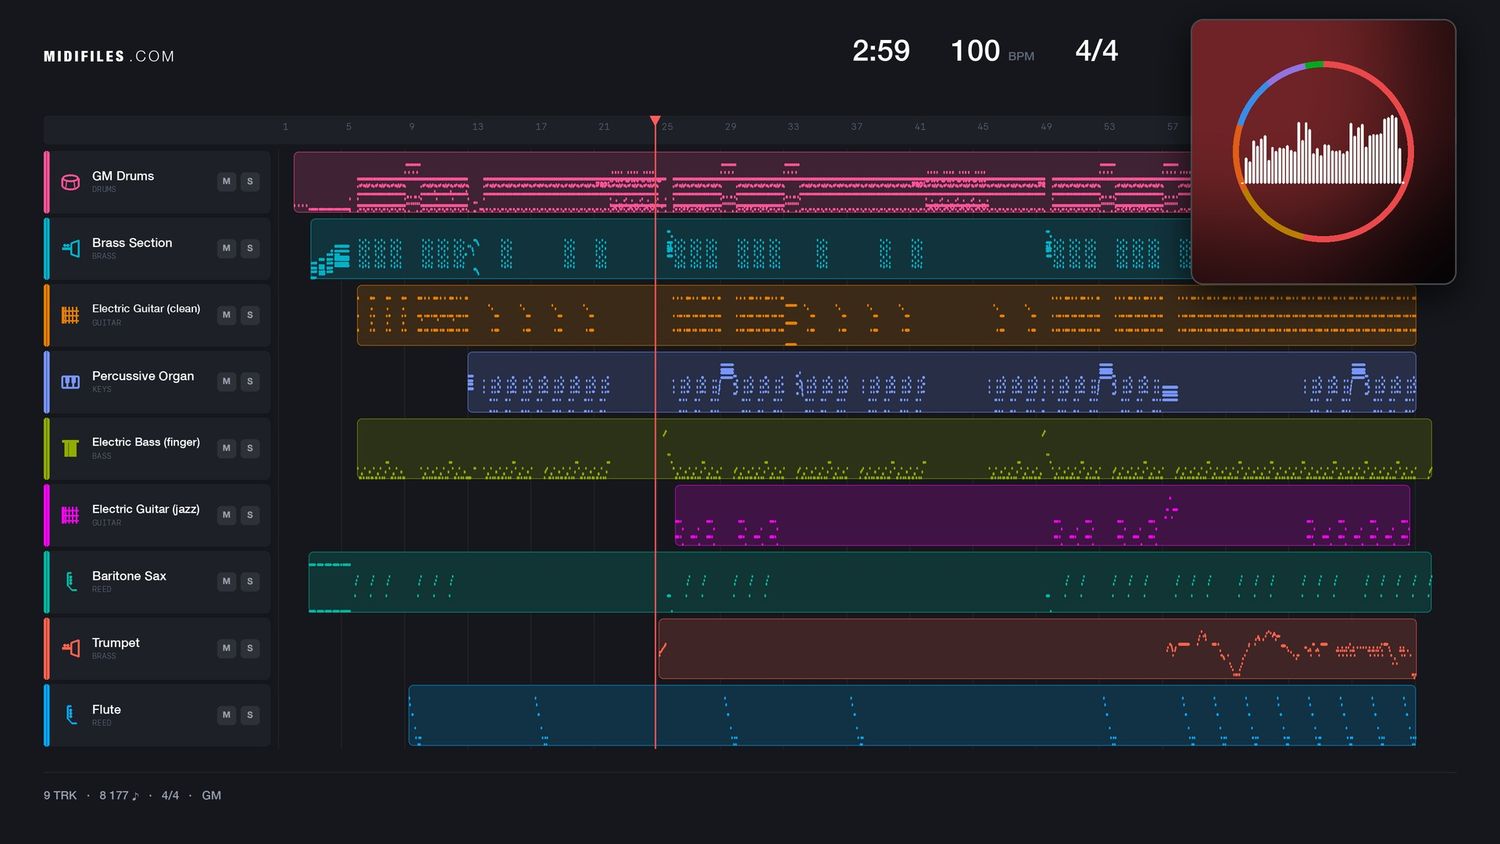Select the Percussive Organ track name
Viewport: 1500px width, 844px height.
coord(143,376)
